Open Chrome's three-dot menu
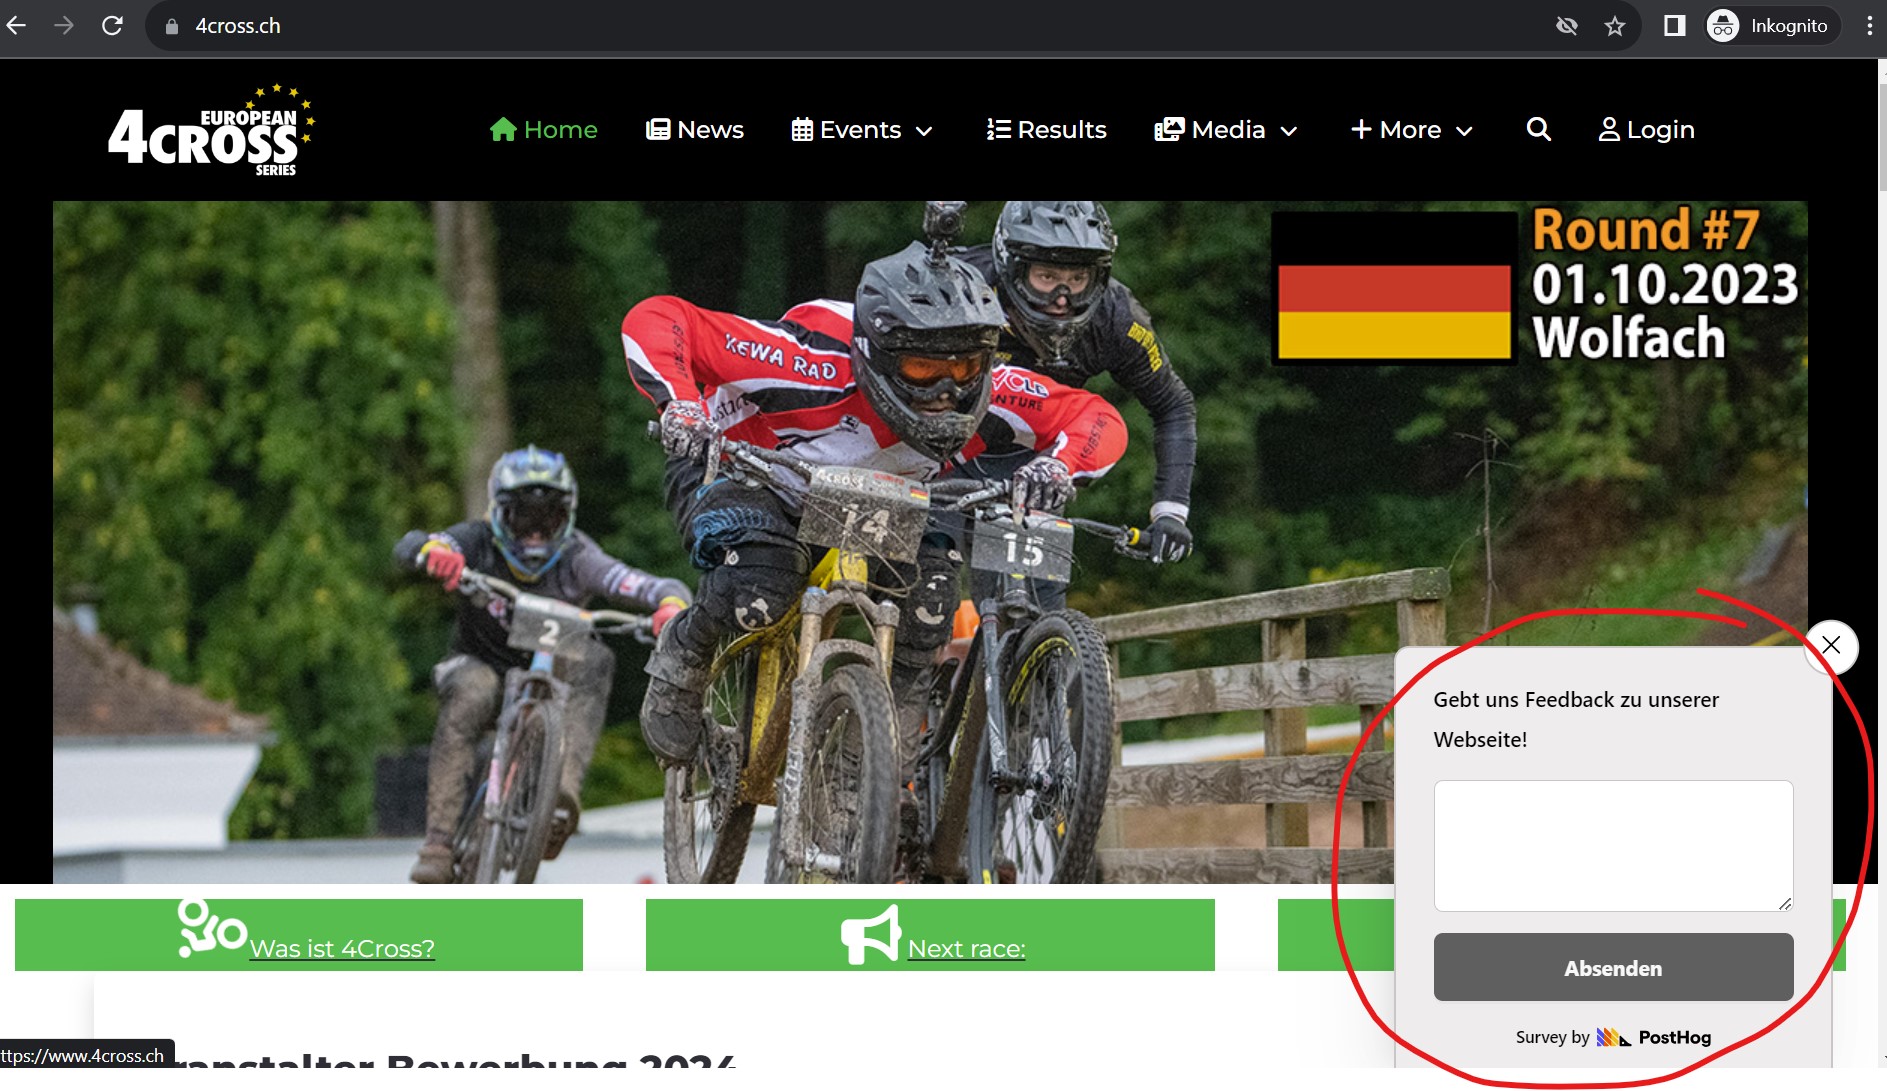1887x1091 pixels. click(x=1868, y=26)
